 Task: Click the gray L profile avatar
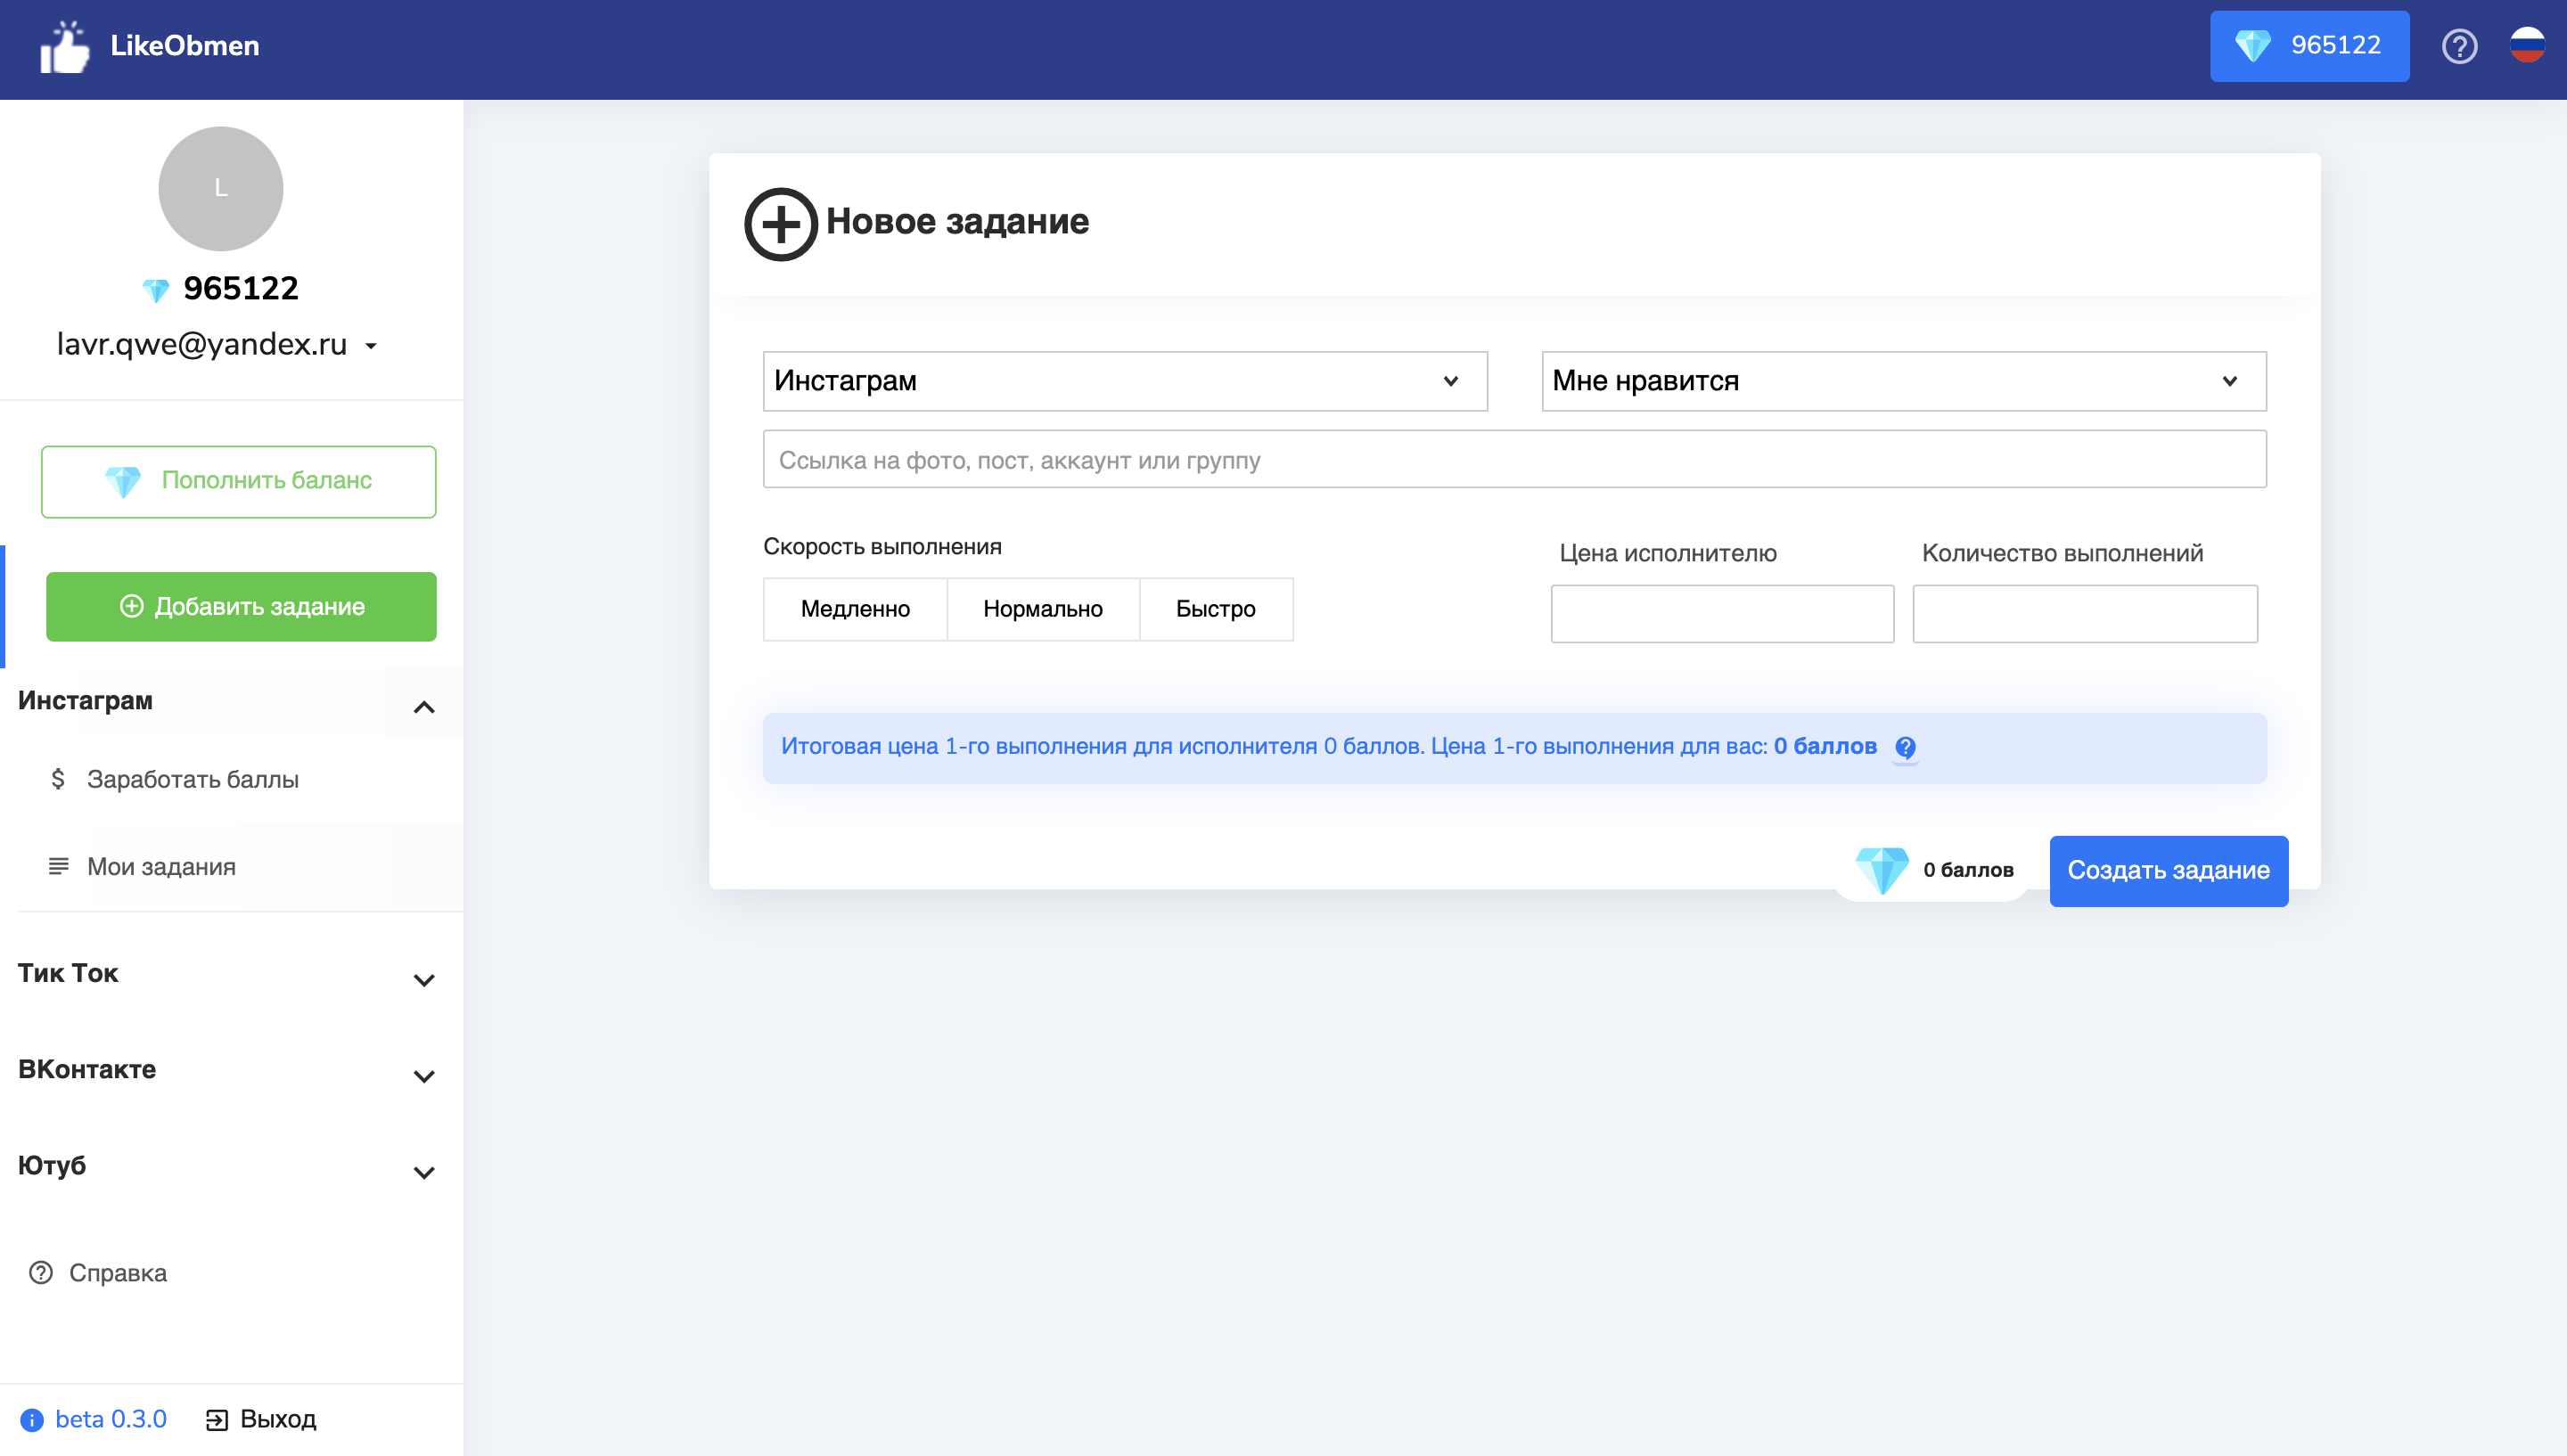(220, 189)
